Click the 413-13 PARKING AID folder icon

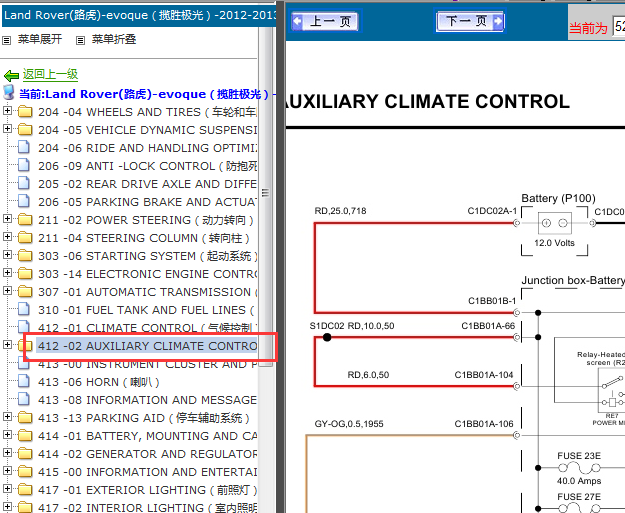[x=25, y=417]
